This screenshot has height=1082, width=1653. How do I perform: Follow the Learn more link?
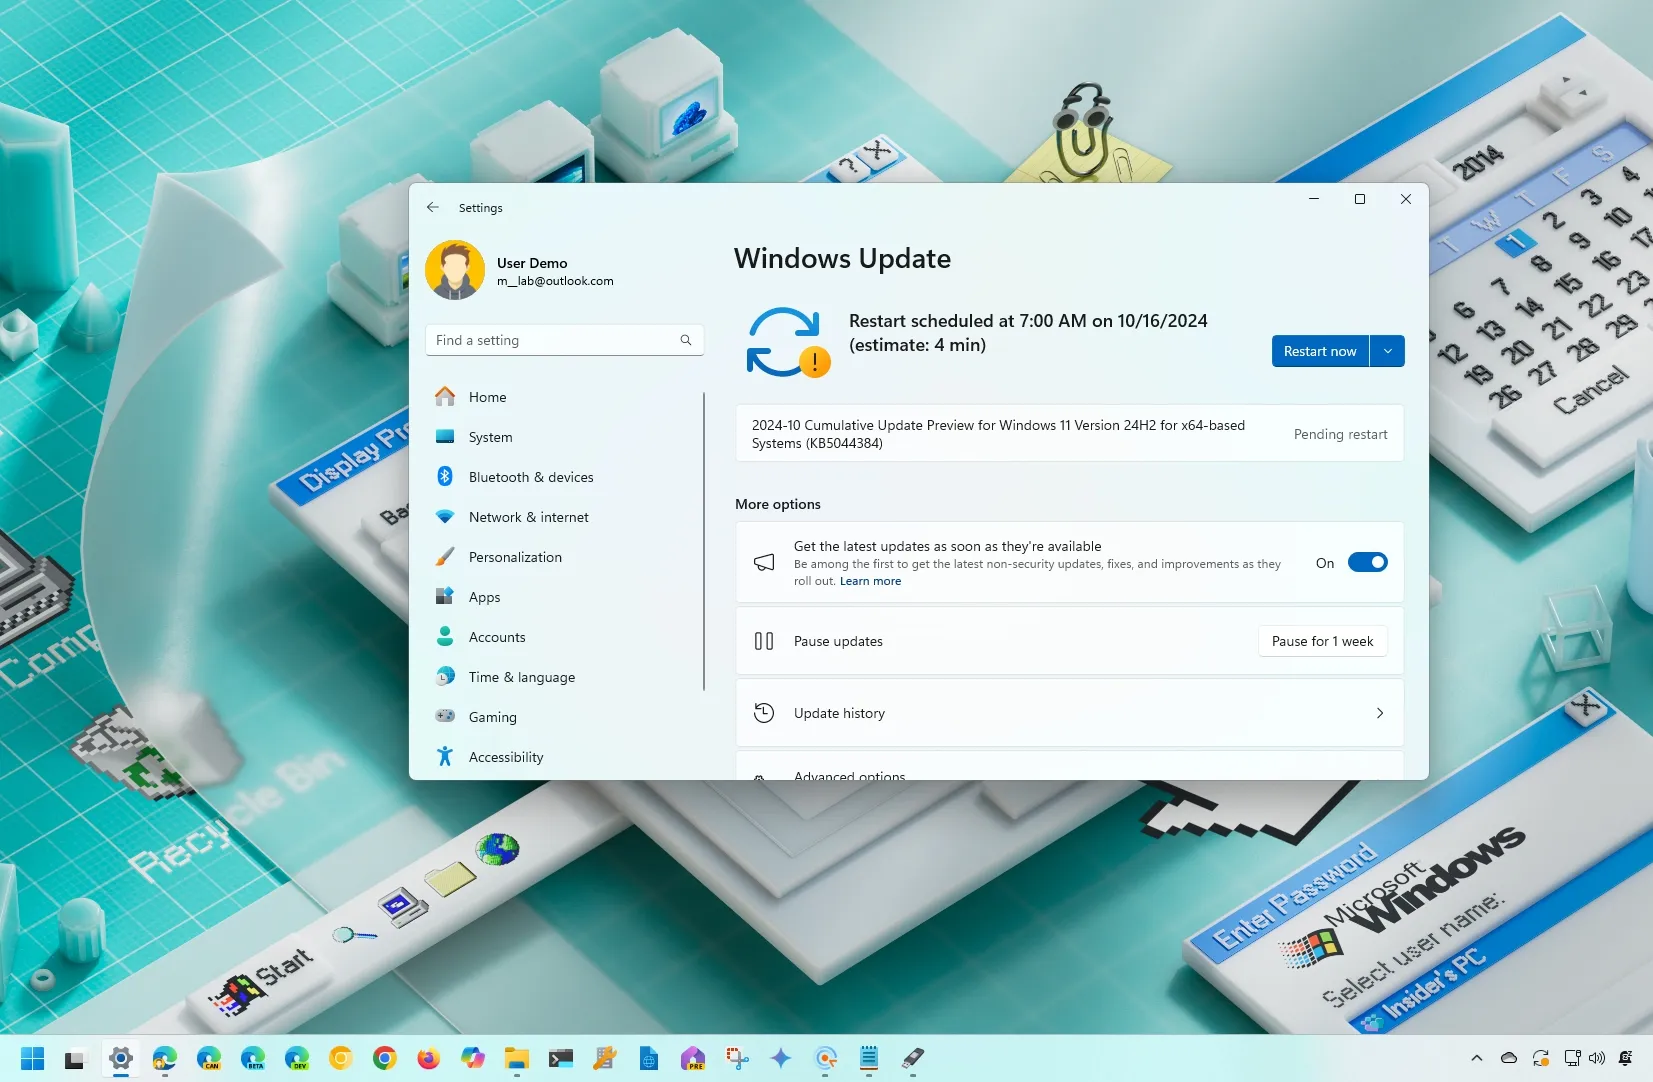click(870, 581)
